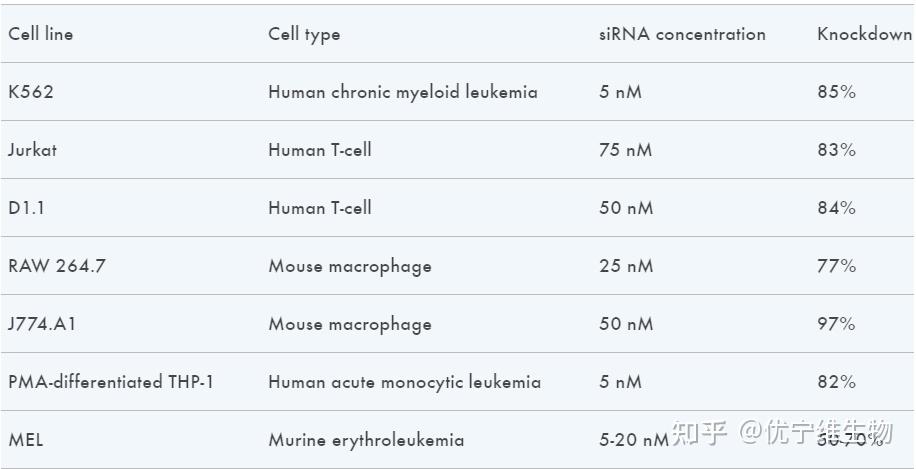Select the Jurkat cell line cell
The image size is (916, 469).
click(x=33, y=150)
